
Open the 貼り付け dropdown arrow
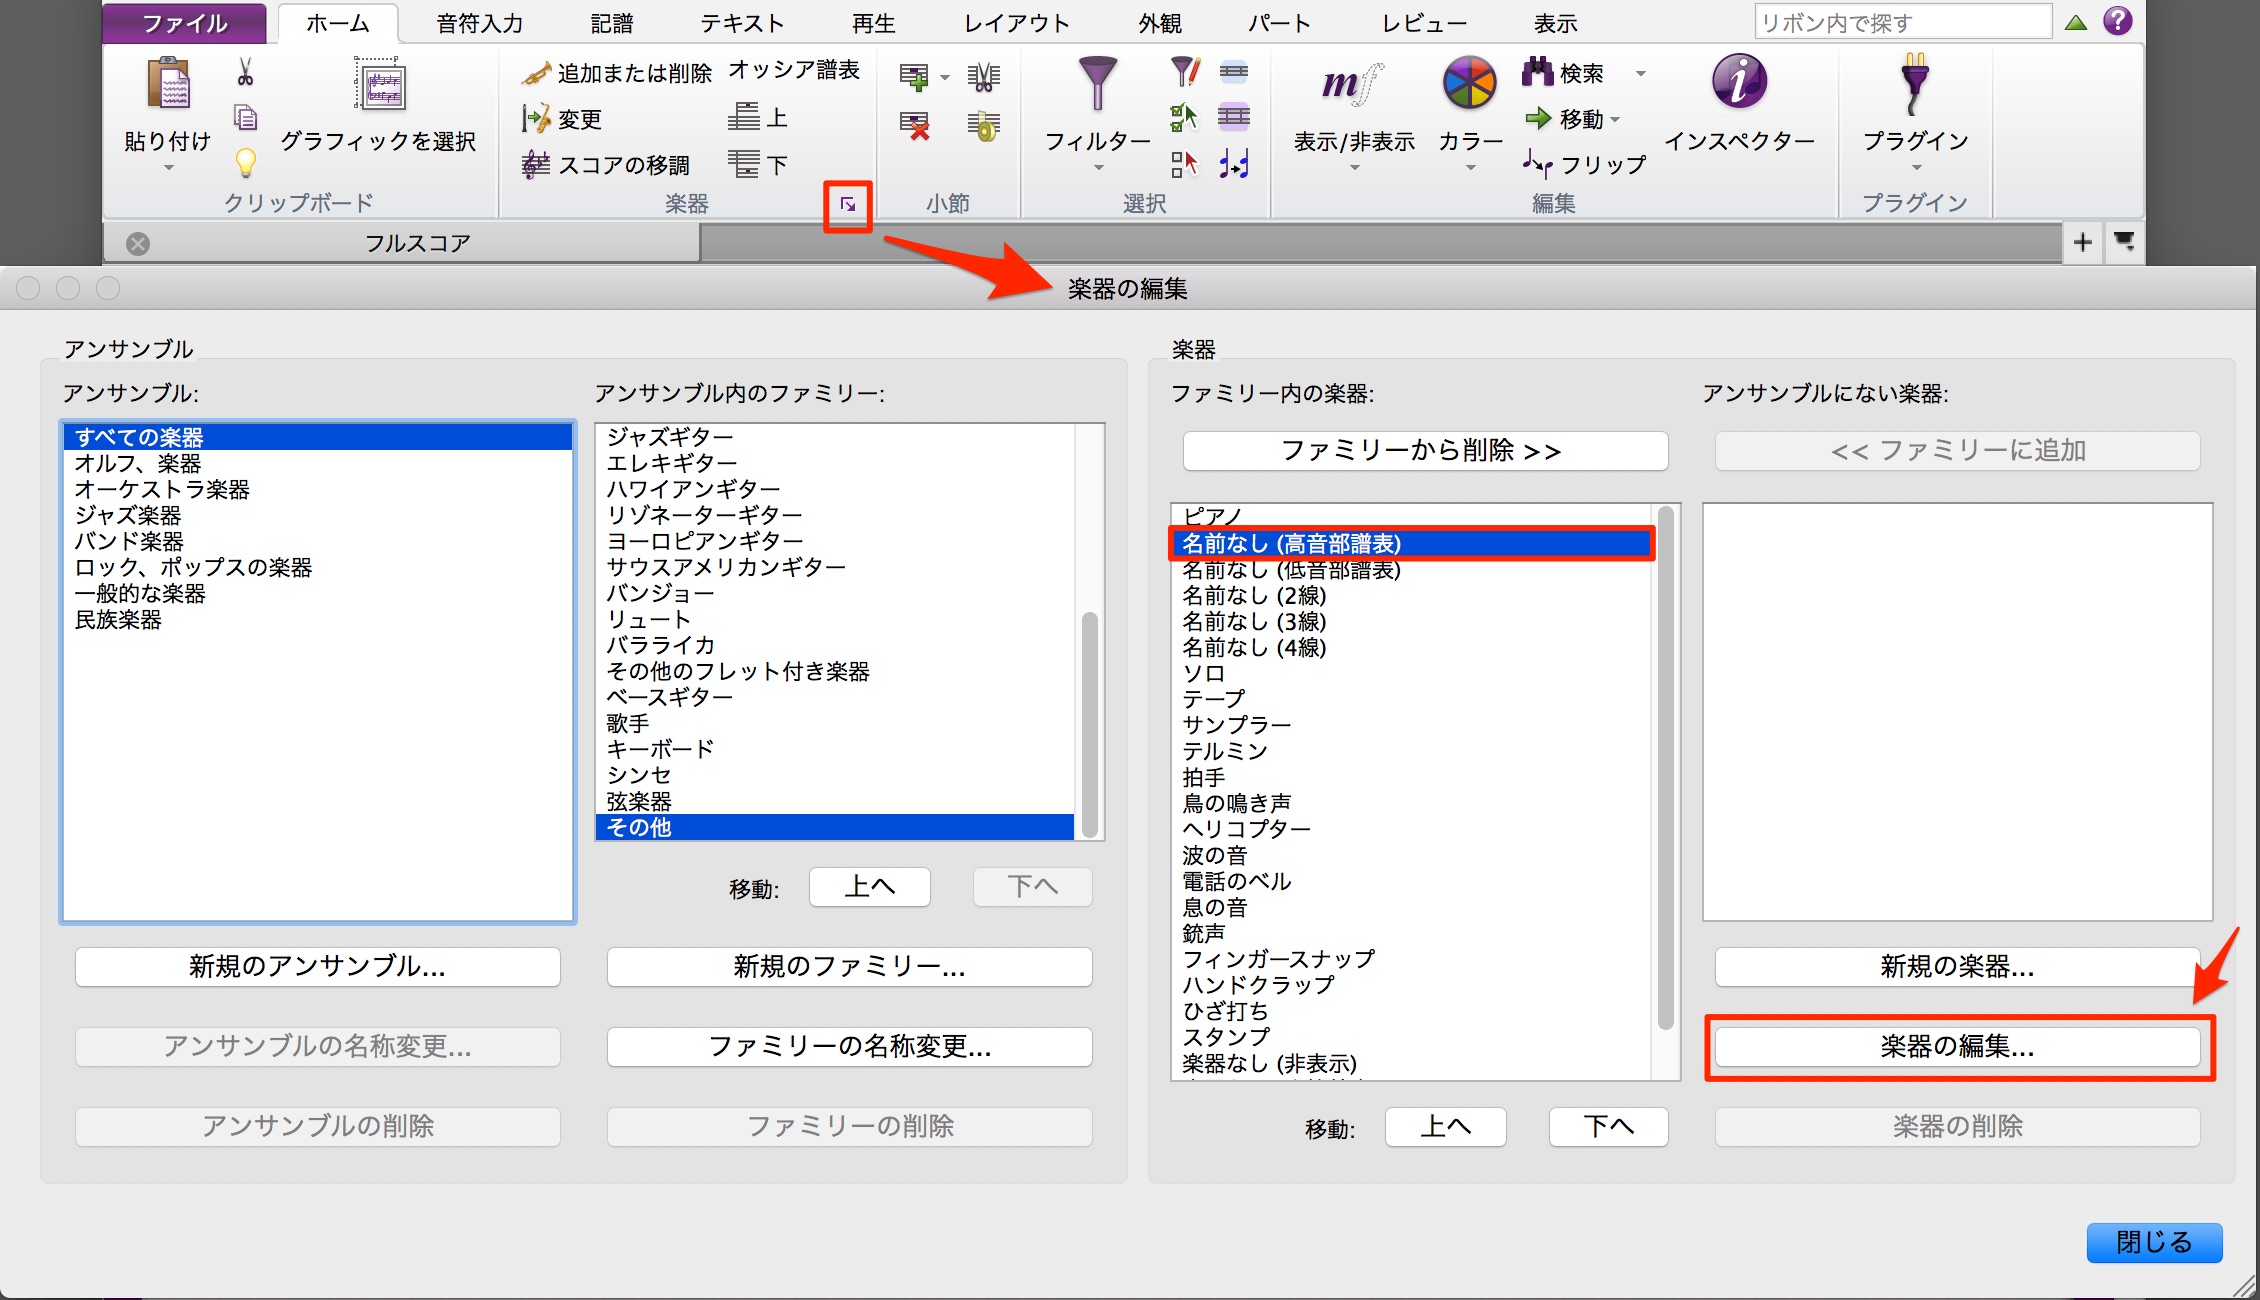point(168,168)
